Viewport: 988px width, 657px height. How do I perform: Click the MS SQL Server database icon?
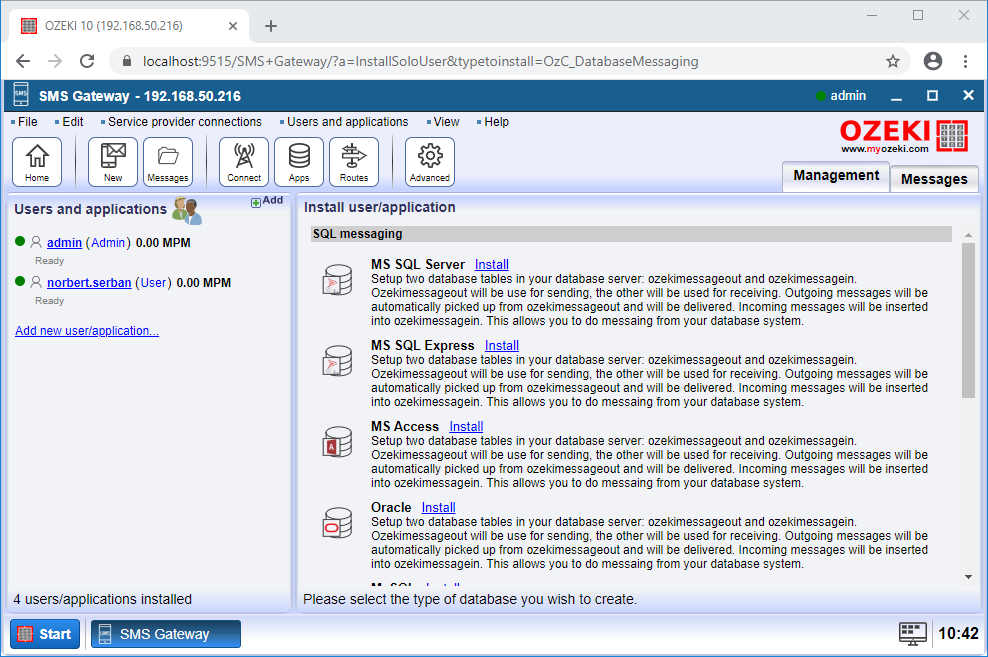point(337,280)
